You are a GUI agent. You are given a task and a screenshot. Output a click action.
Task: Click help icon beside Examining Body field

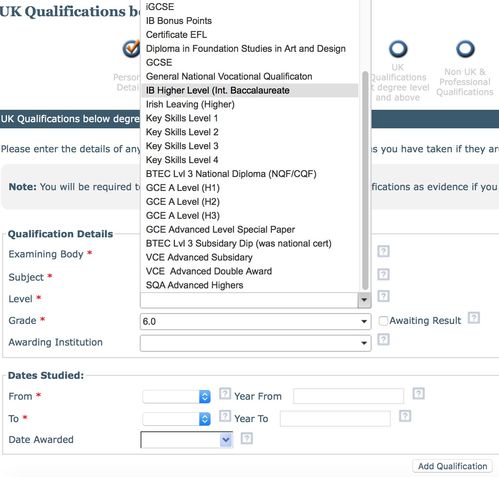(383, 251)
